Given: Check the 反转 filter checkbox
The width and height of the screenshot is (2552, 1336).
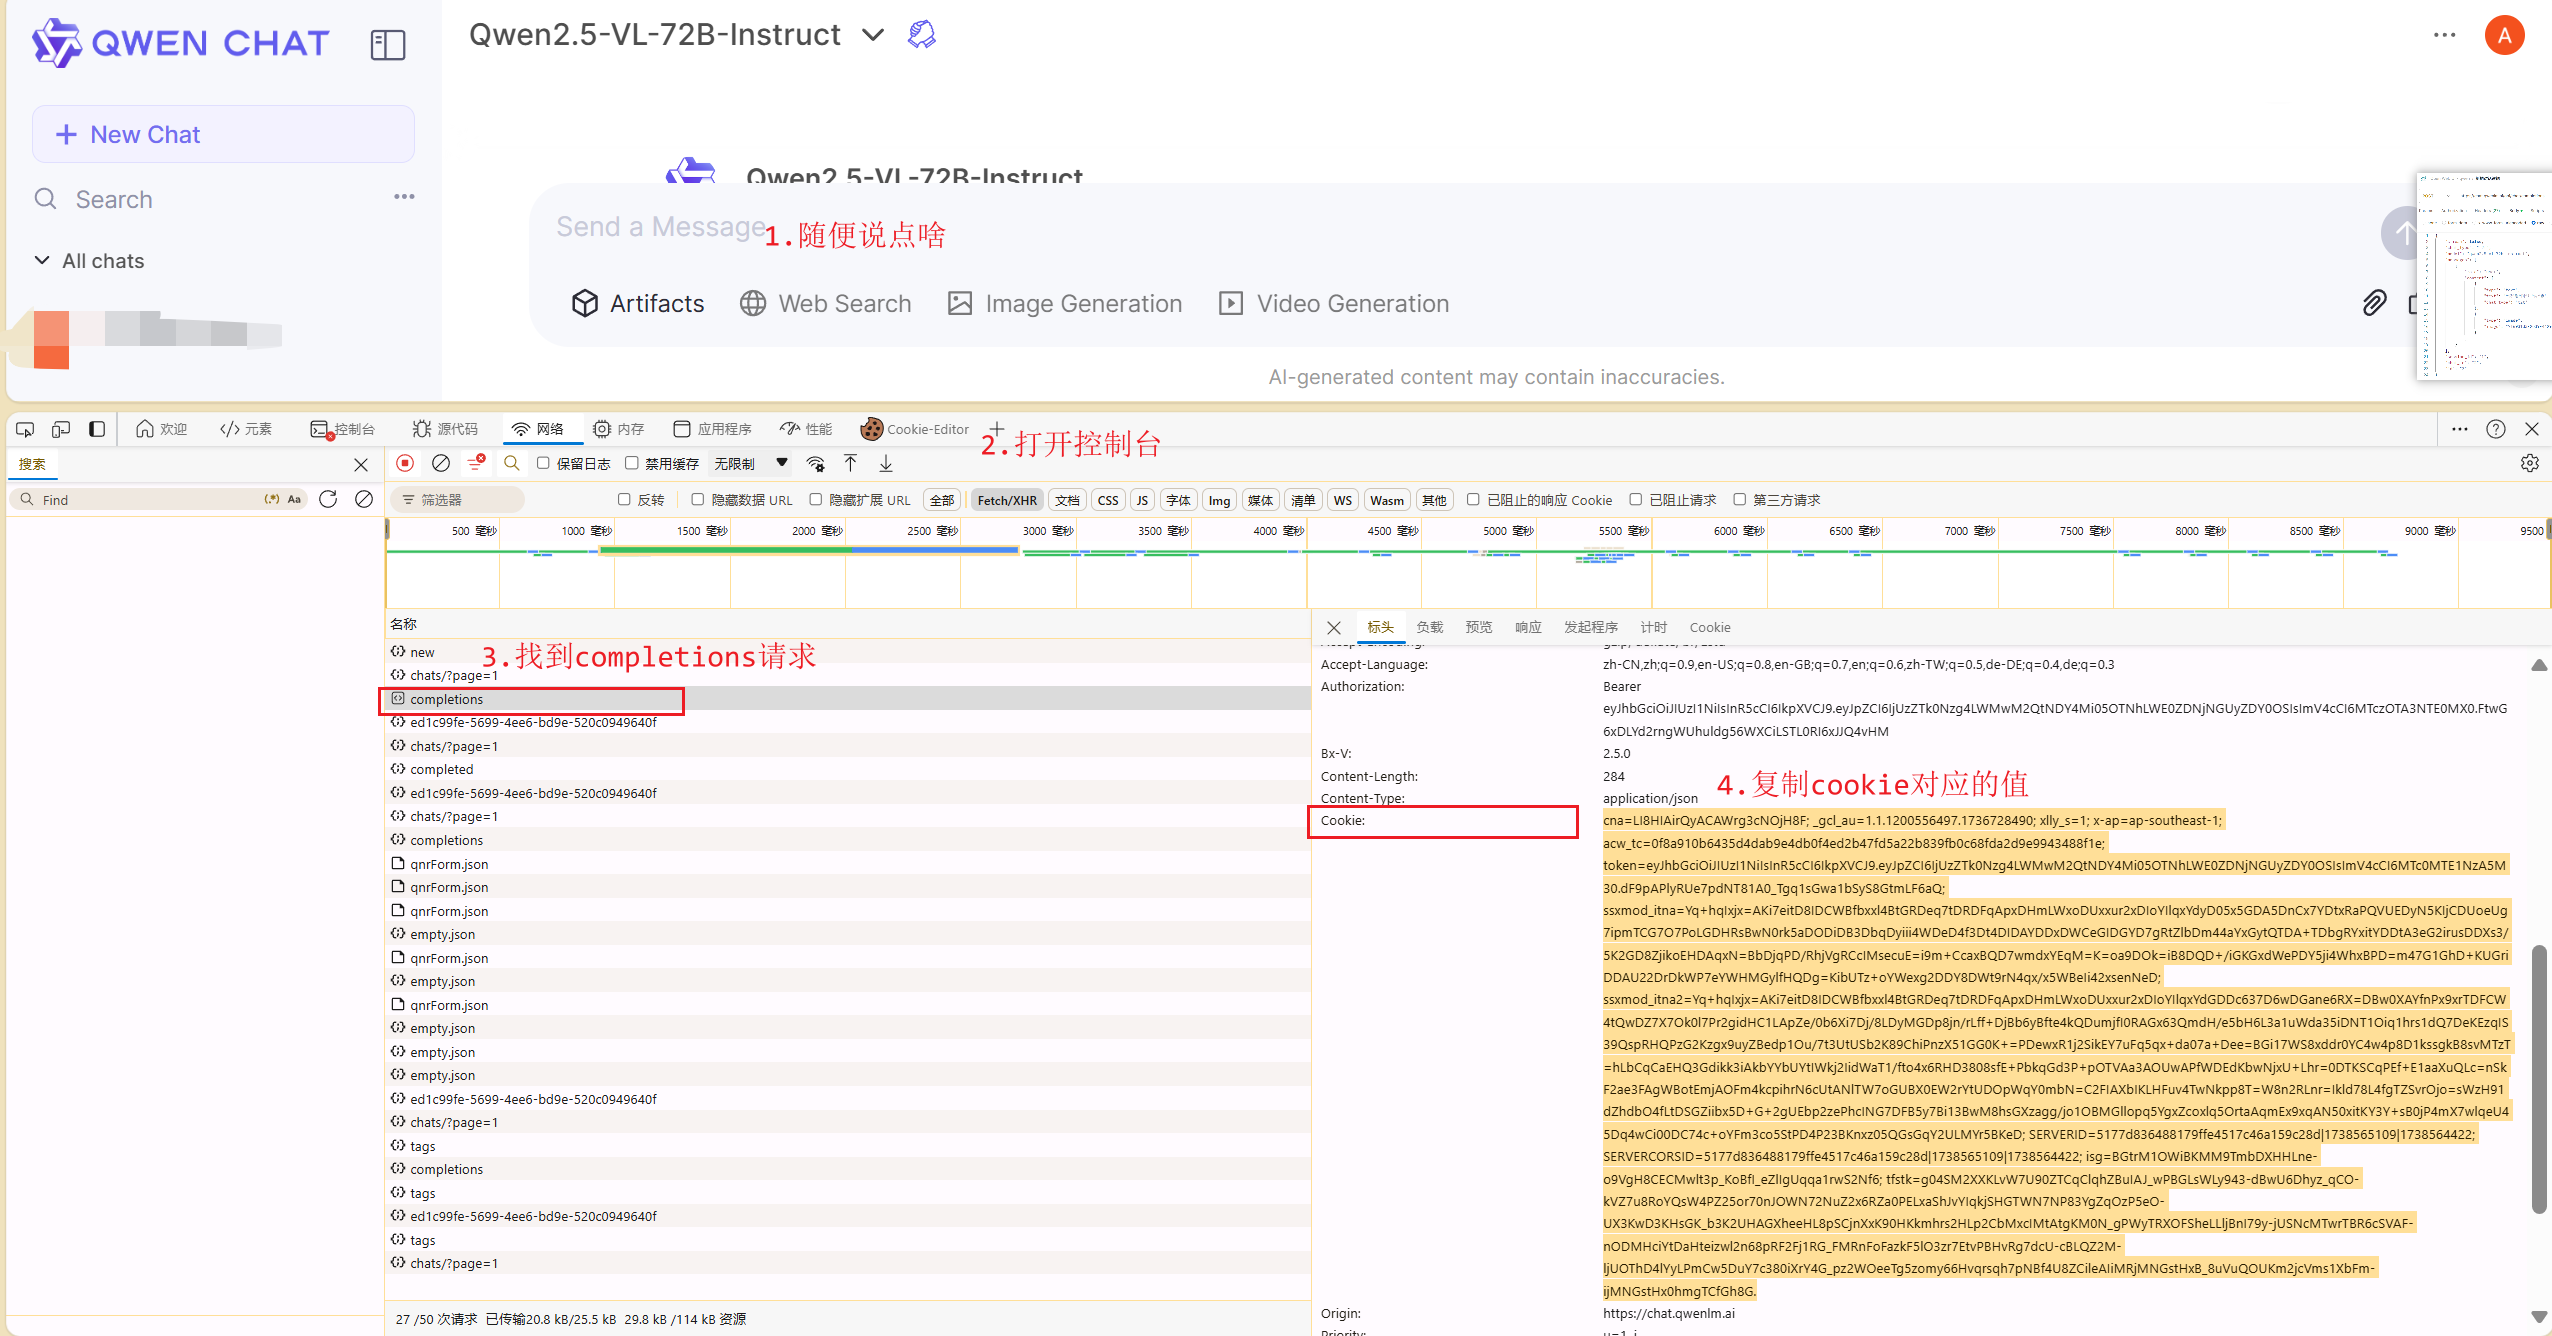Looking at the screenshot, I should click(x=624, y=499).
